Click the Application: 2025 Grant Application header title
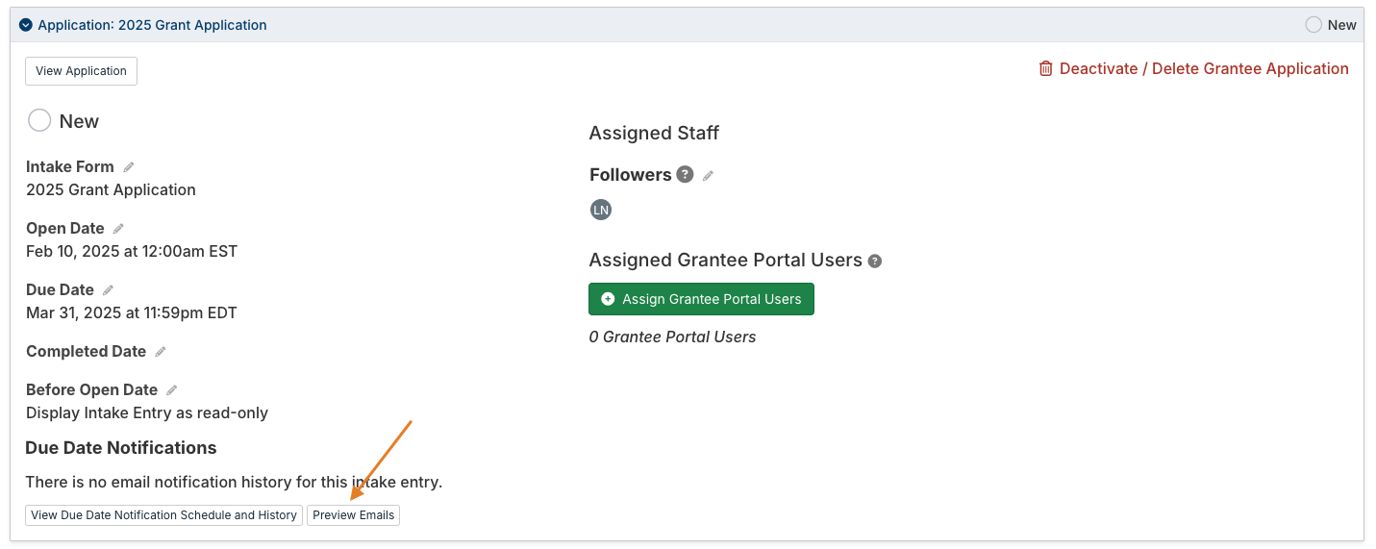1376x549 pixels. (x=152, y=25)
